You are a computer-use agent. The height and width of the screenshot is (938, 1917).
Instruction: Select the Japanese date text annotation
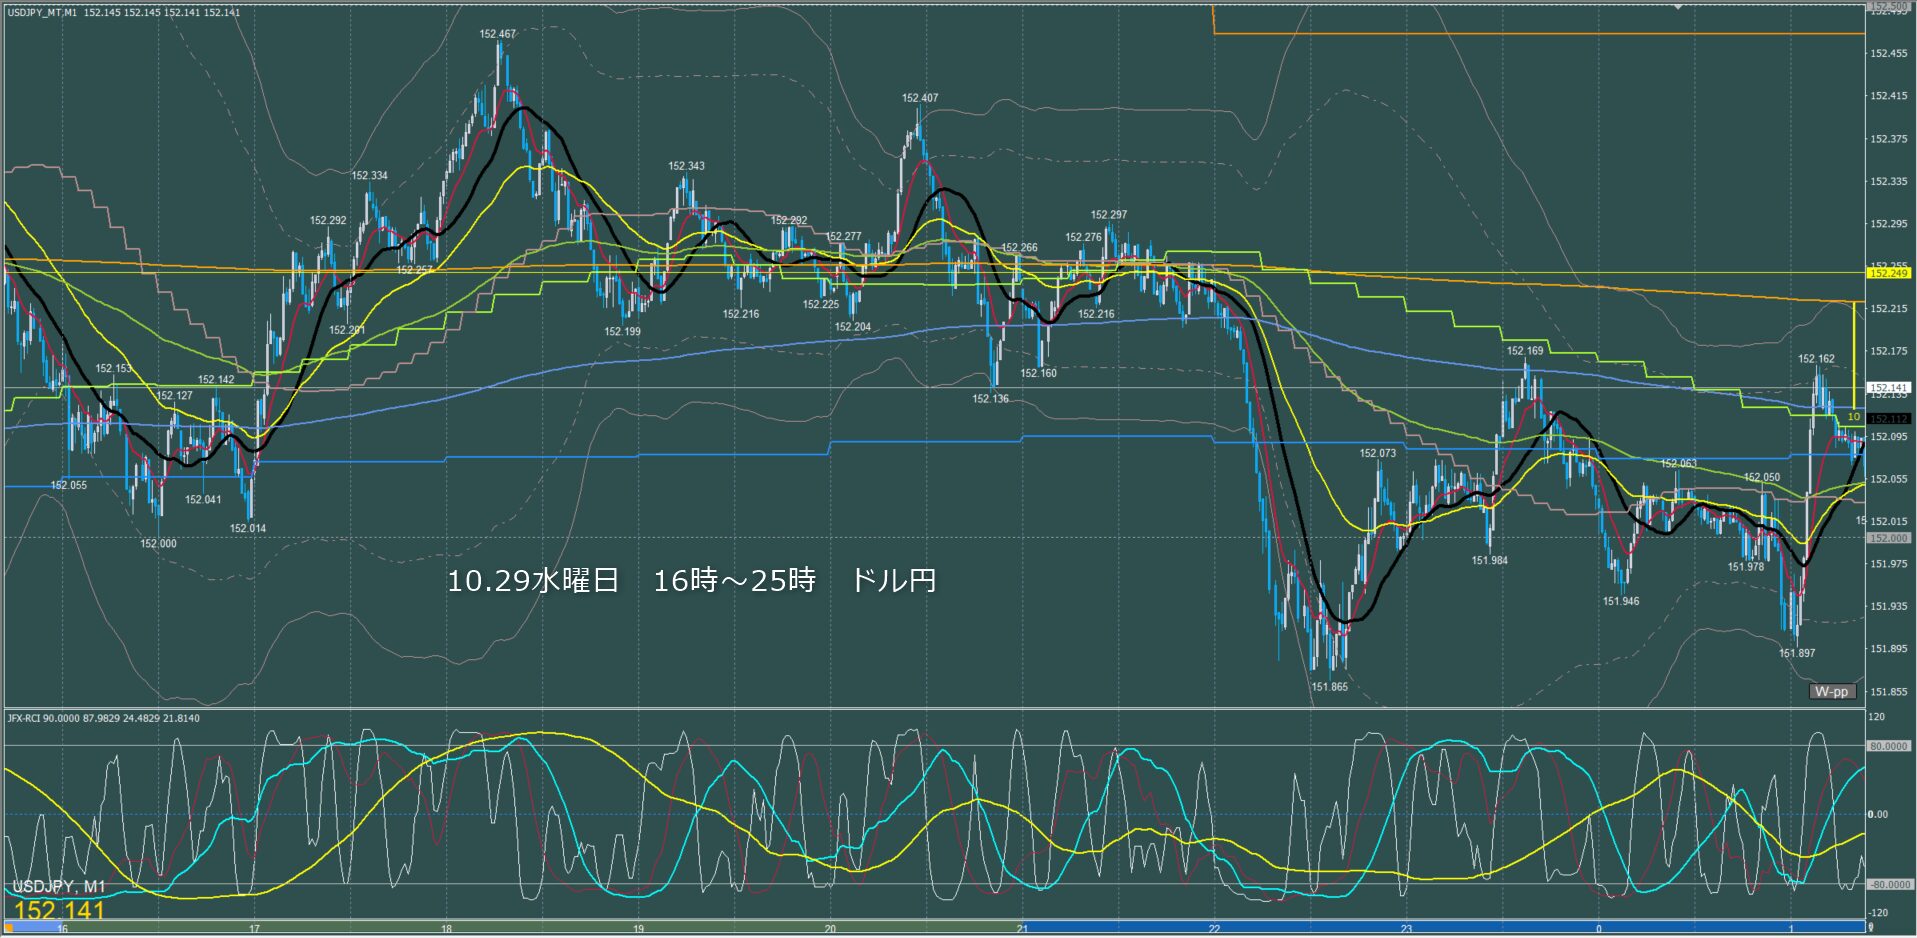[x=690, y=581]
